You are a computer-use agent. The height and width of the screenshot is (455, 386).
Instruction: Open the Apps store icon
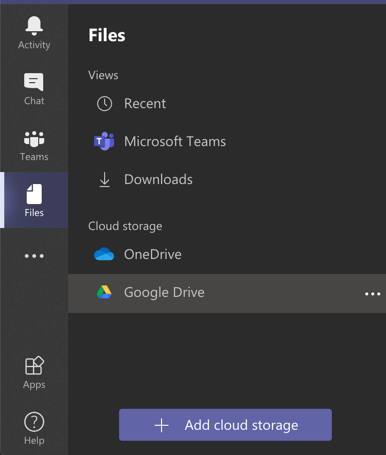[x=34, y=372]
